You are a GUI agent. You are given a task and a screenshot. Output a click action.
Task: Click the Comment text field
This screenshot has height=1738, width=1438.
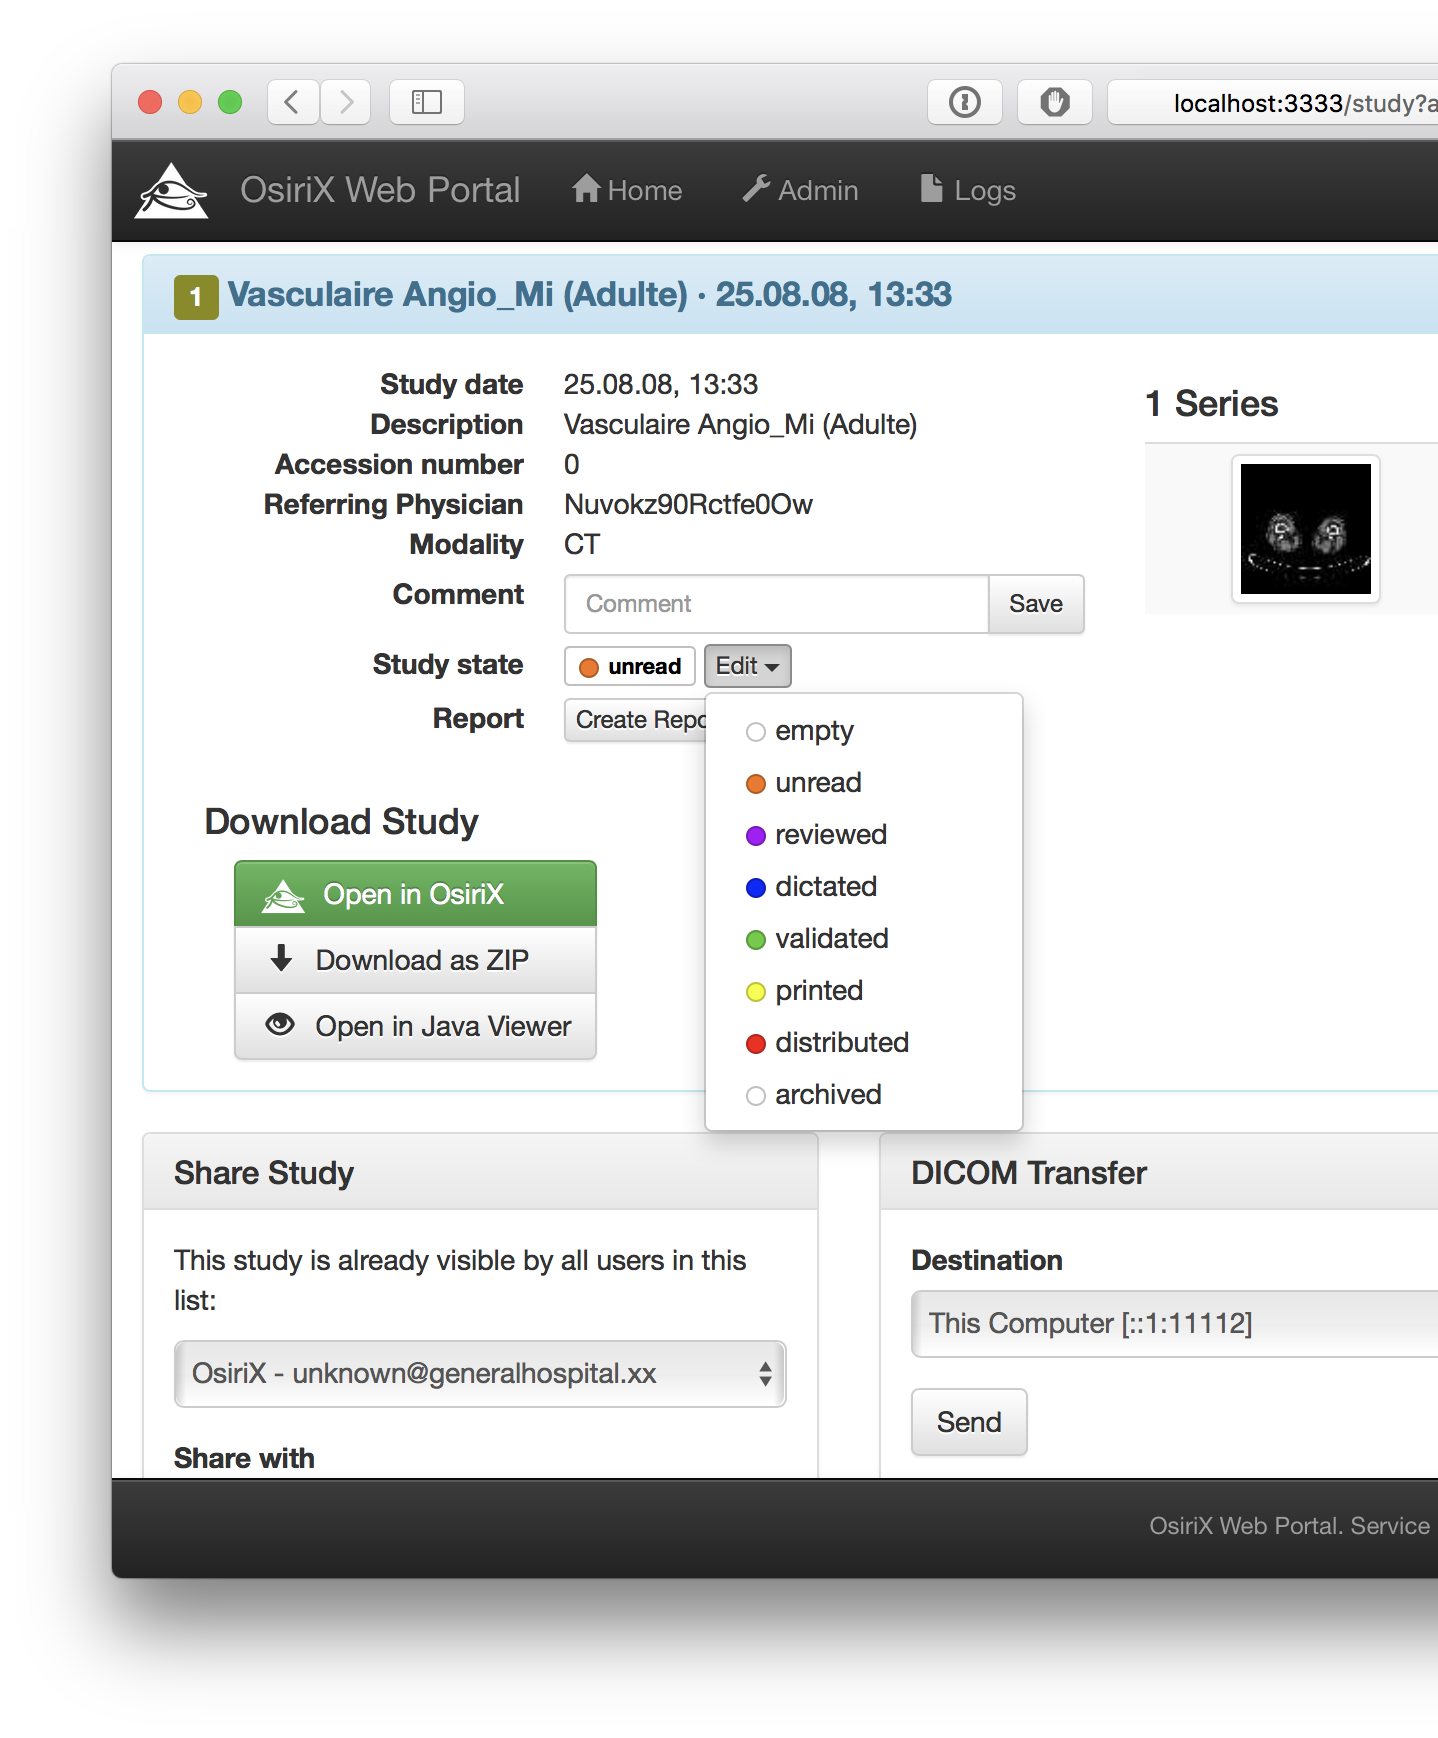point(777,604)
